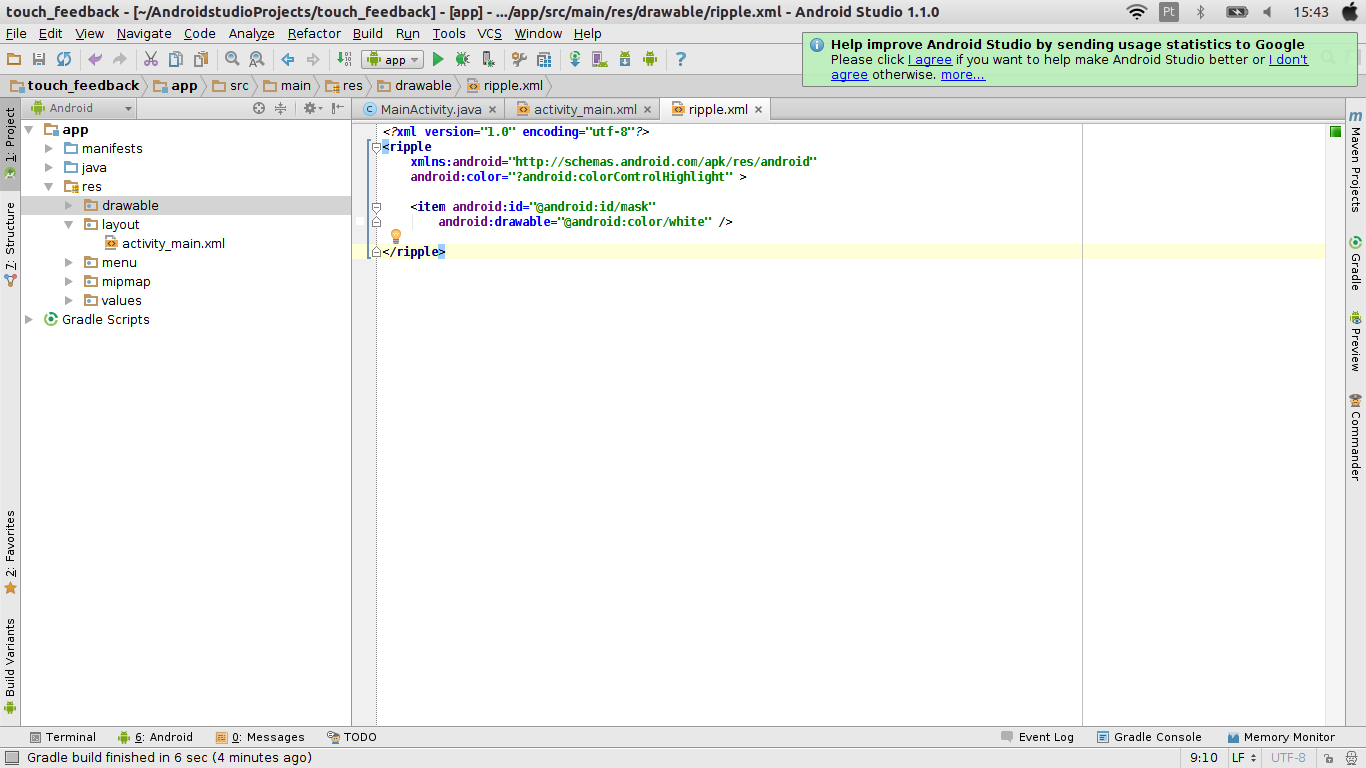1366x768 pixels.
Task: Select activity_main.xml in project tree
Action: click(x=173, y=243)
